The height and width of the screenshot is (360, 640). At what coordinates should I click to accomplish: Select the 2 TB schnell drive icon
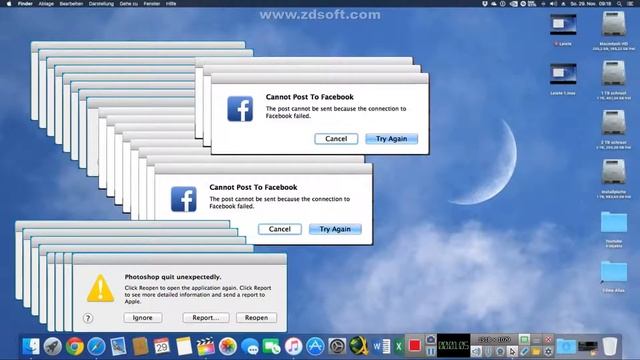[x=613, y=123]
